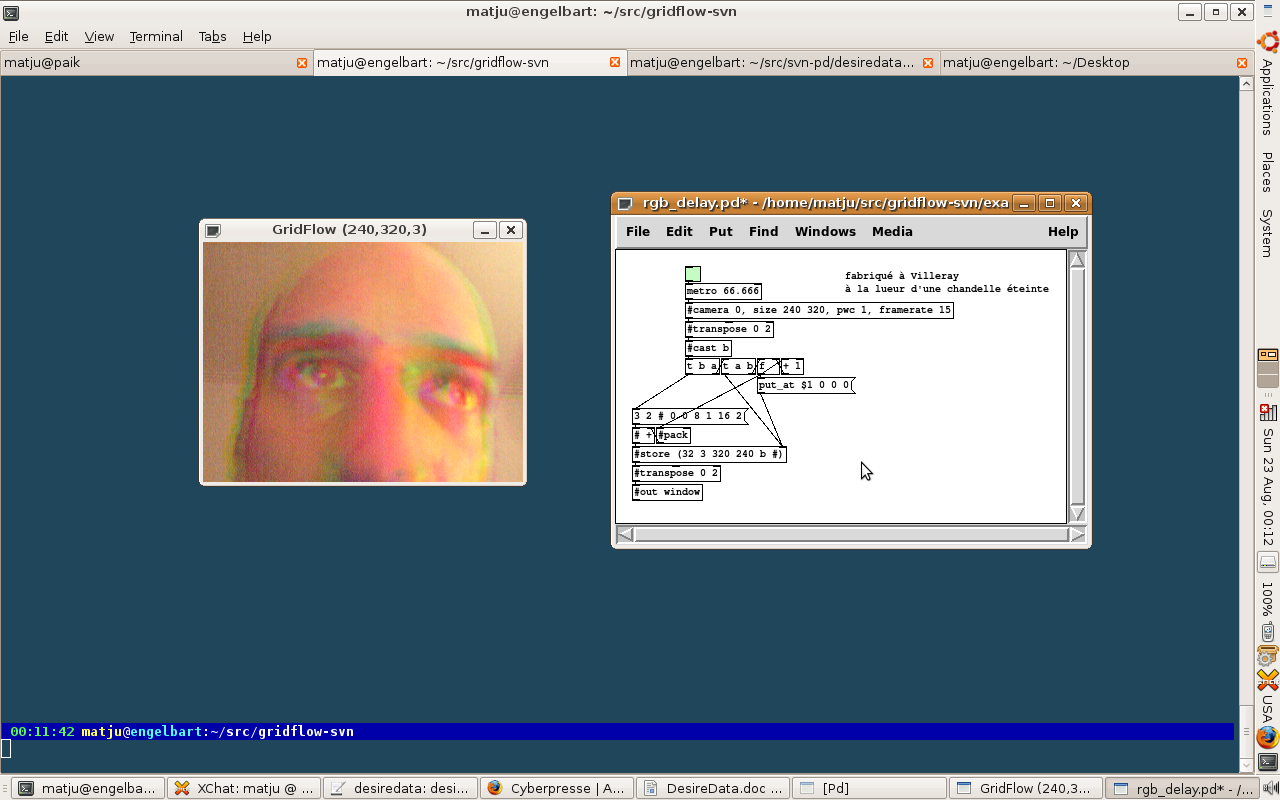Click the Firefox icon in the side panel
1280x800 pixels.
click(x=1267, y=737)
